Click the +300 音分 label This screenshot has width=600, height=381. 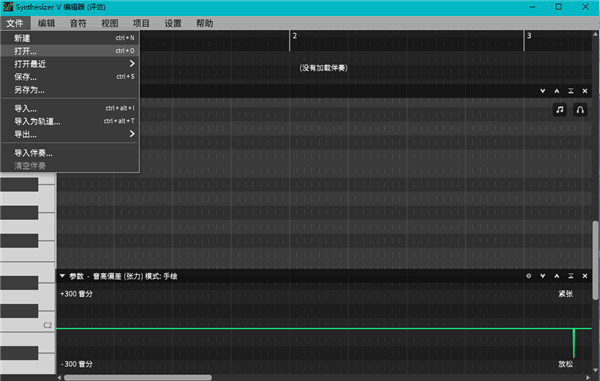tap(77, 294)
